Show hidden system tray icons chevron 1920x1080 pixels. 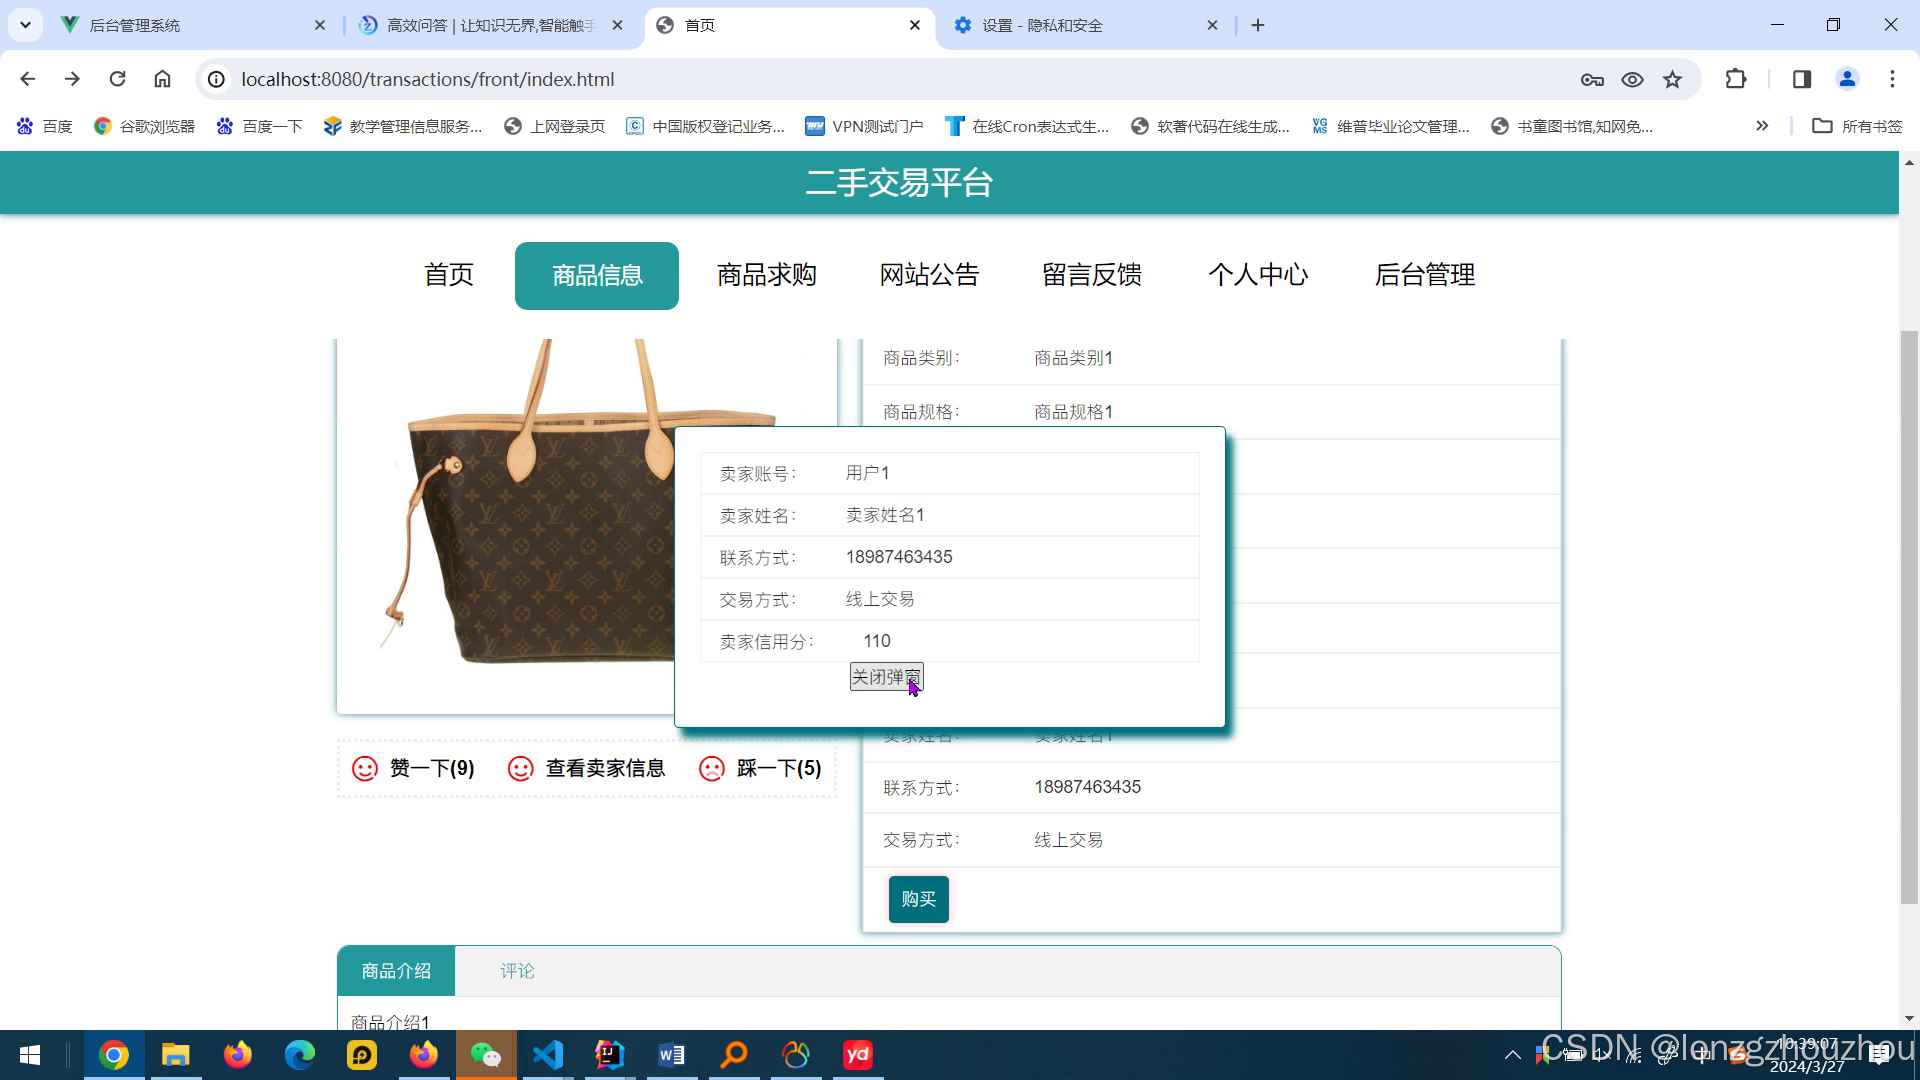(1512, 1055)
